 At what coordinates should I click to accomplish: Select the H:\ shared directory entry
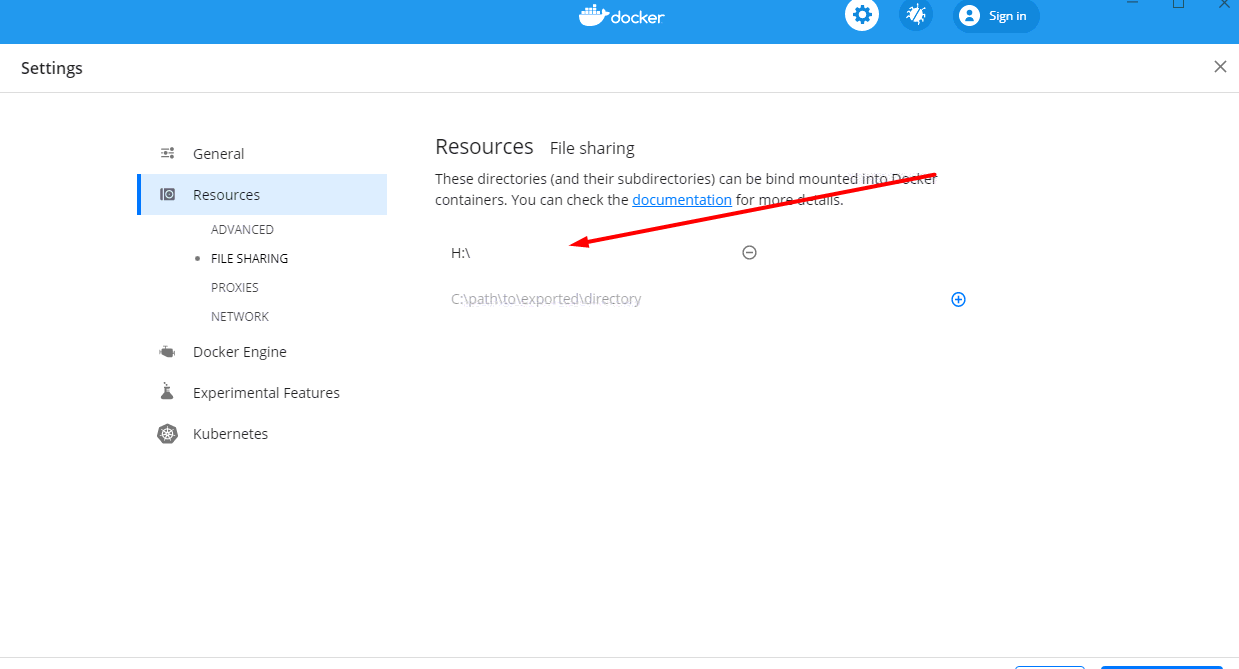pyautogui.click(x=461, y=253)
